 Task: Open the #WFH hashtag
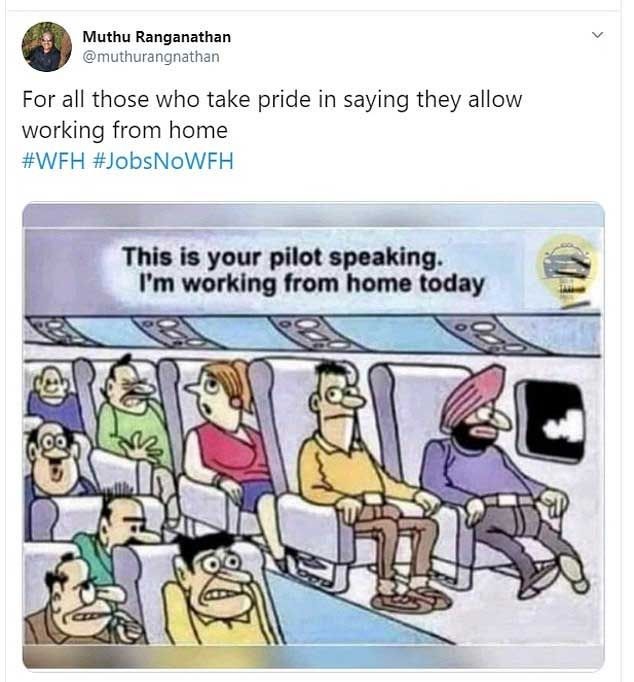(53, 160)
